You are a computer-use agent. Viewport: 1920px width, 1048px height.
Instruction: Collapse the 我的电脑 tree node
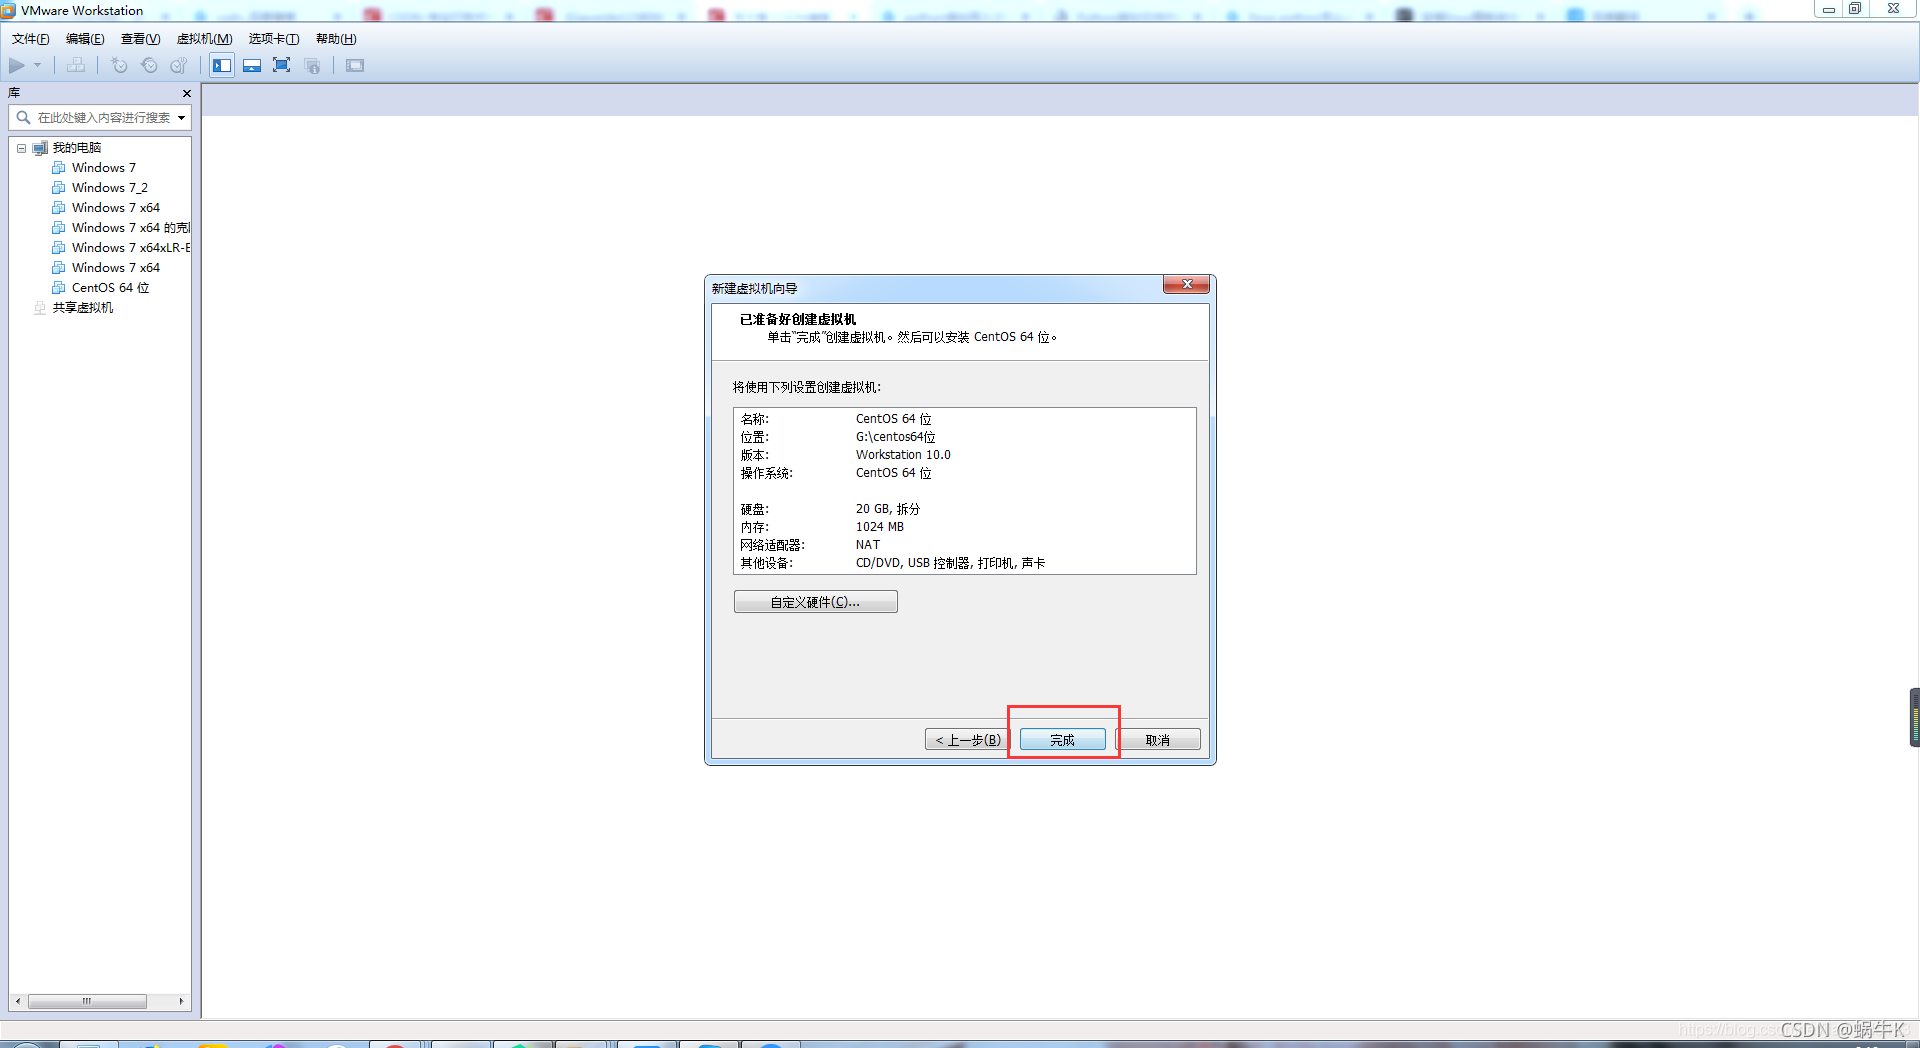[x=21, y=148]
